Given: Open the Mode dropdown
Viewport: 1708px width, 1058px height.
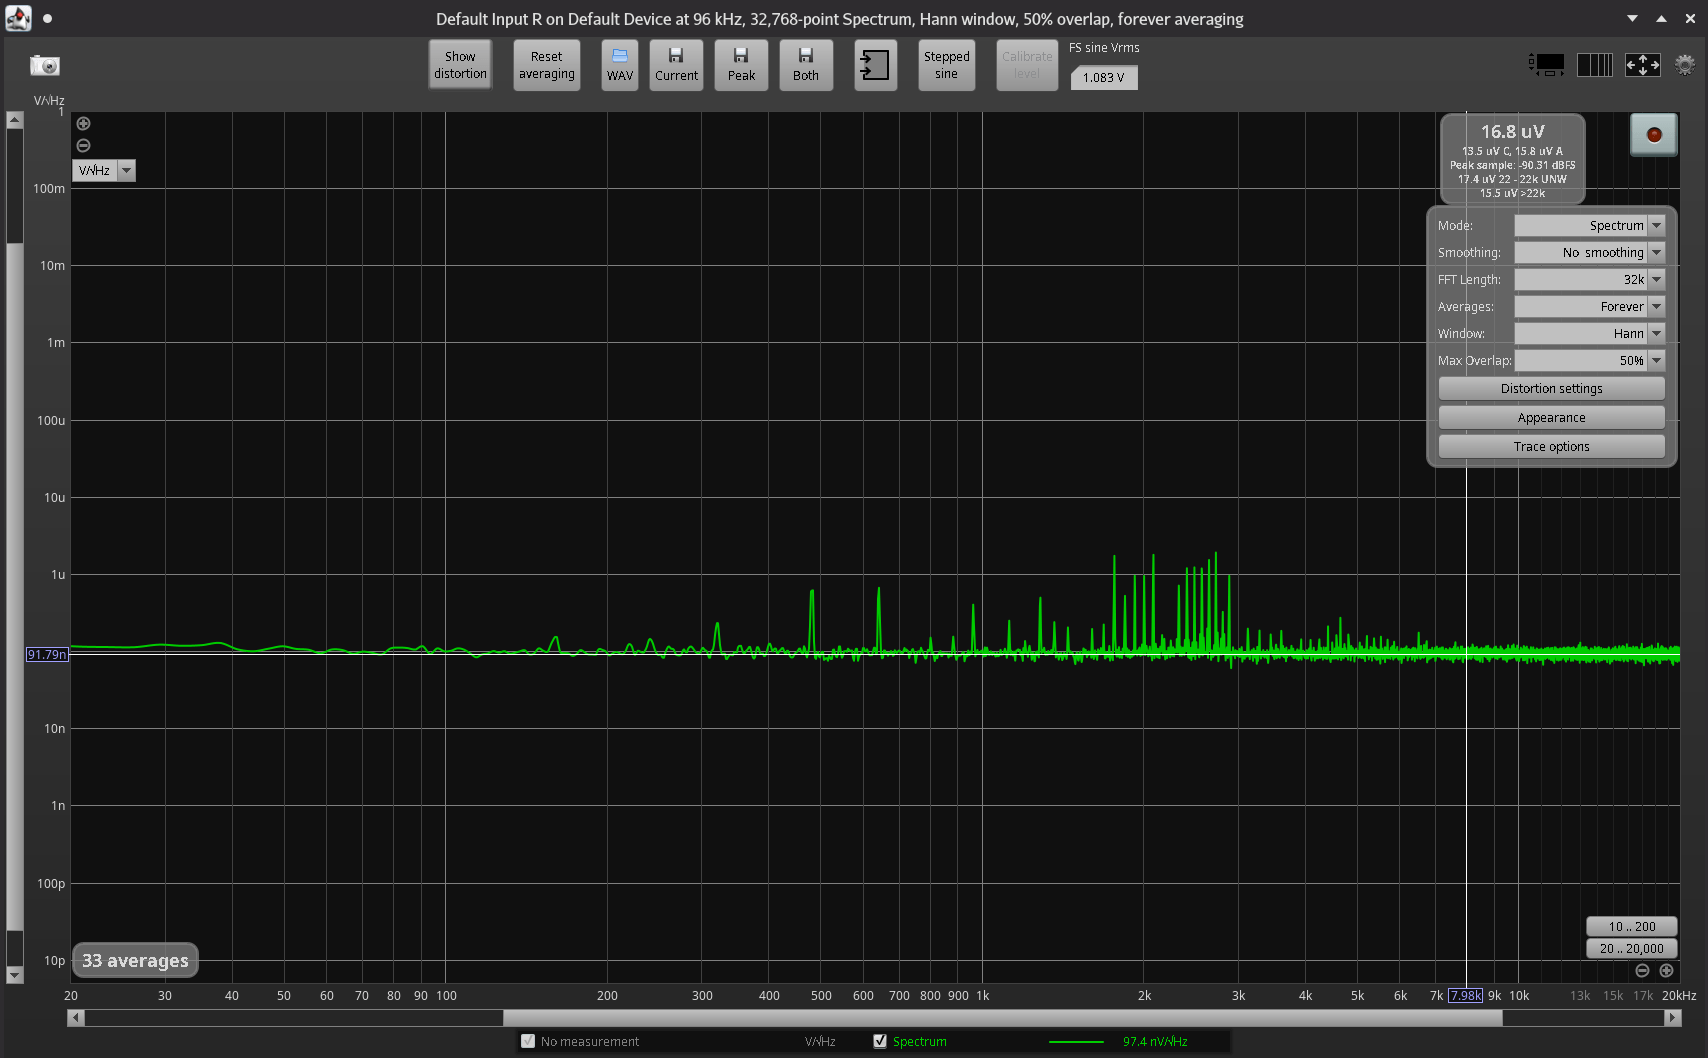Looking at the screenshot, I should [x=1589, y=226].
